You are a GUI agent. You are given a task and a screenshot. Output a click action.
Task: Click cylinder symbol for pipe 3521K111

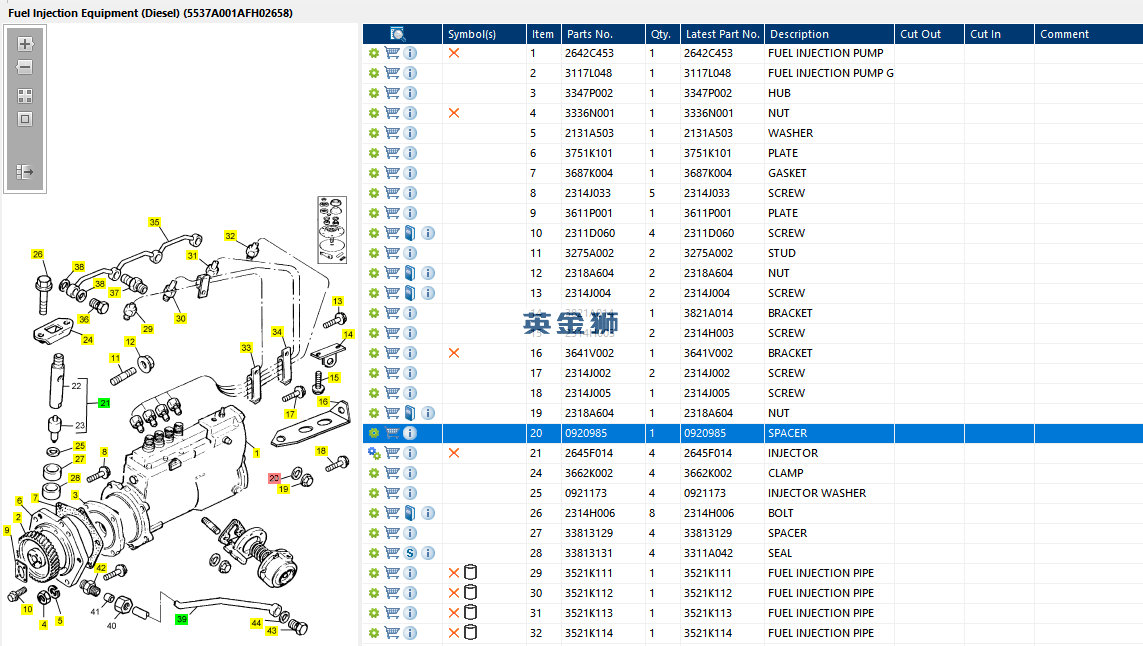(x=471, y=572)
